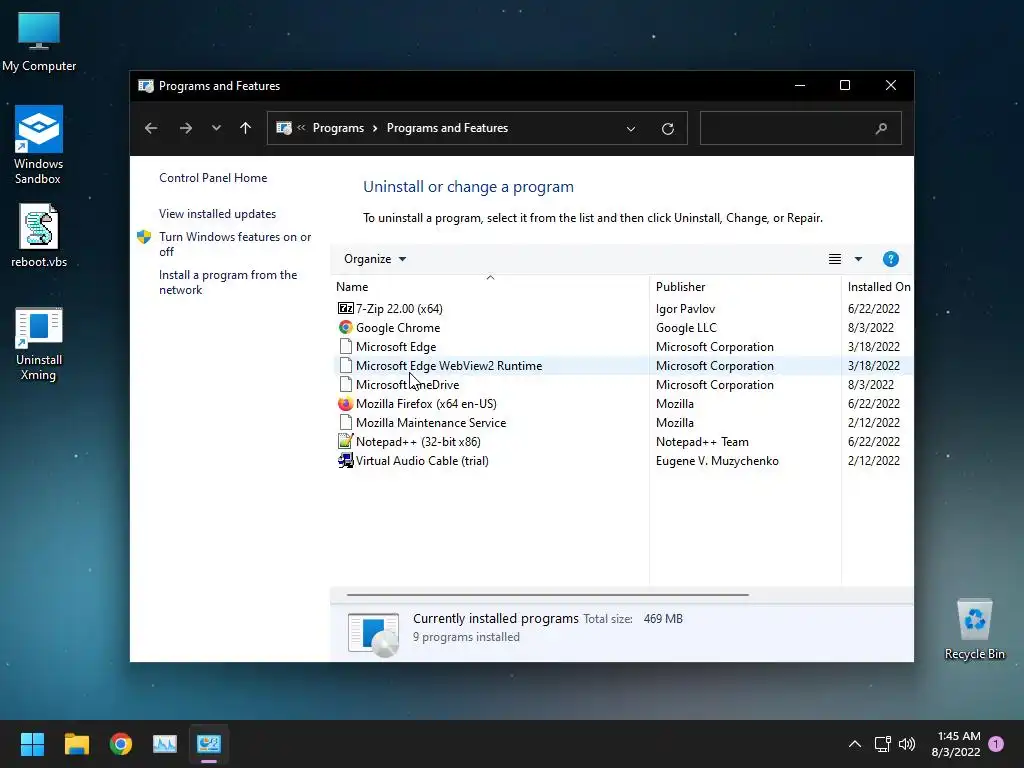This screenshot has height=768, width=1024.
Task: Open the view options dropdown arrow
Action: [x=858, y=259]
